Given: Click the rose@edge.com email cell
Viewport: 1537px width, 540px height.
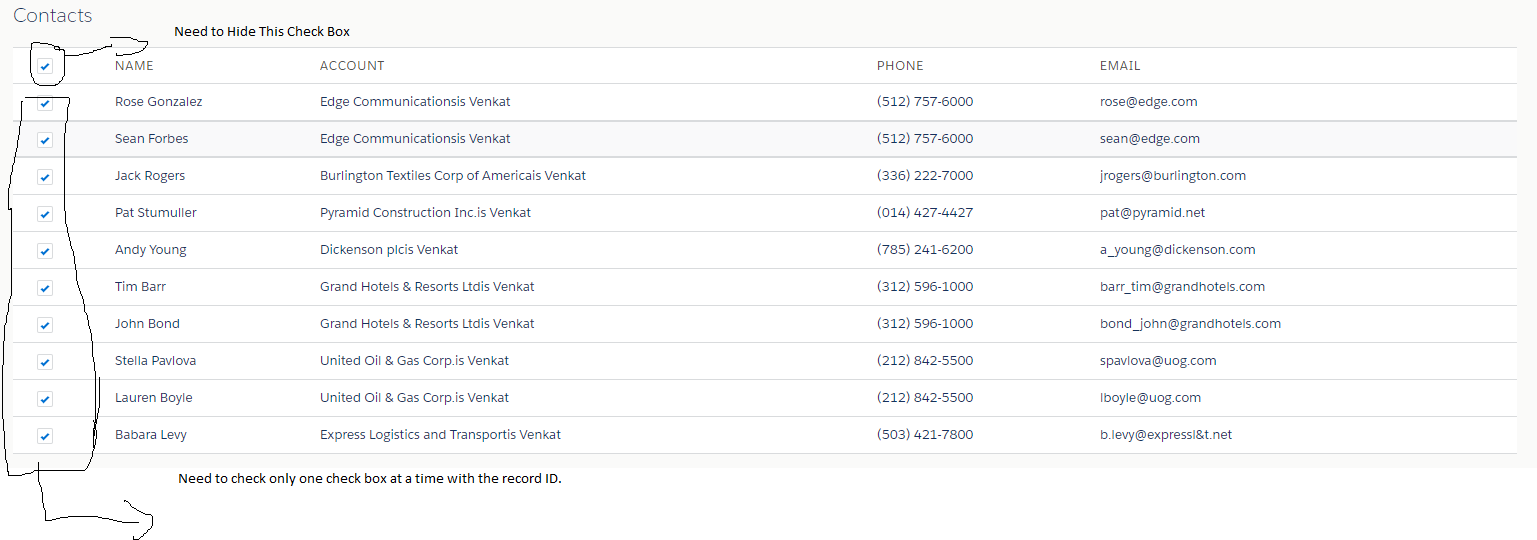Looking at the screenshot, I should [1148, 102].
